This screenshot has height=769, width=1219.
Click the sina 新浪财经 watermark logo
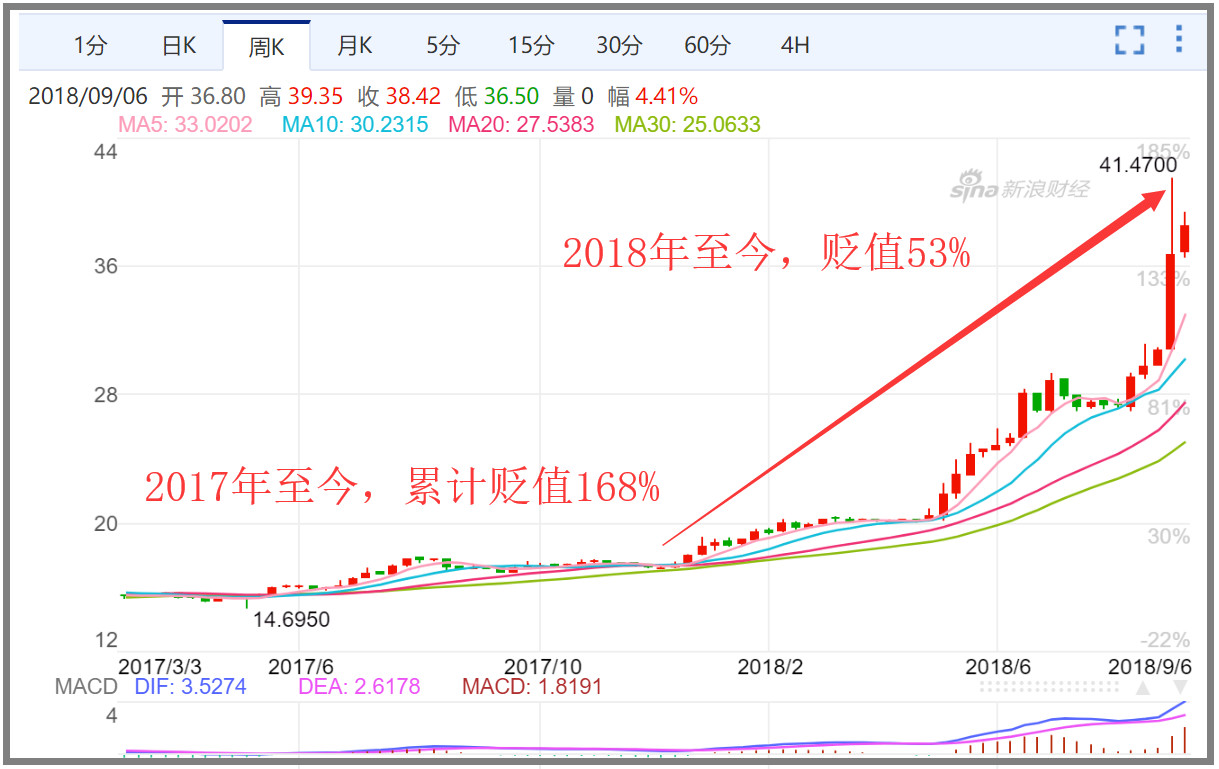point(1020,188)
